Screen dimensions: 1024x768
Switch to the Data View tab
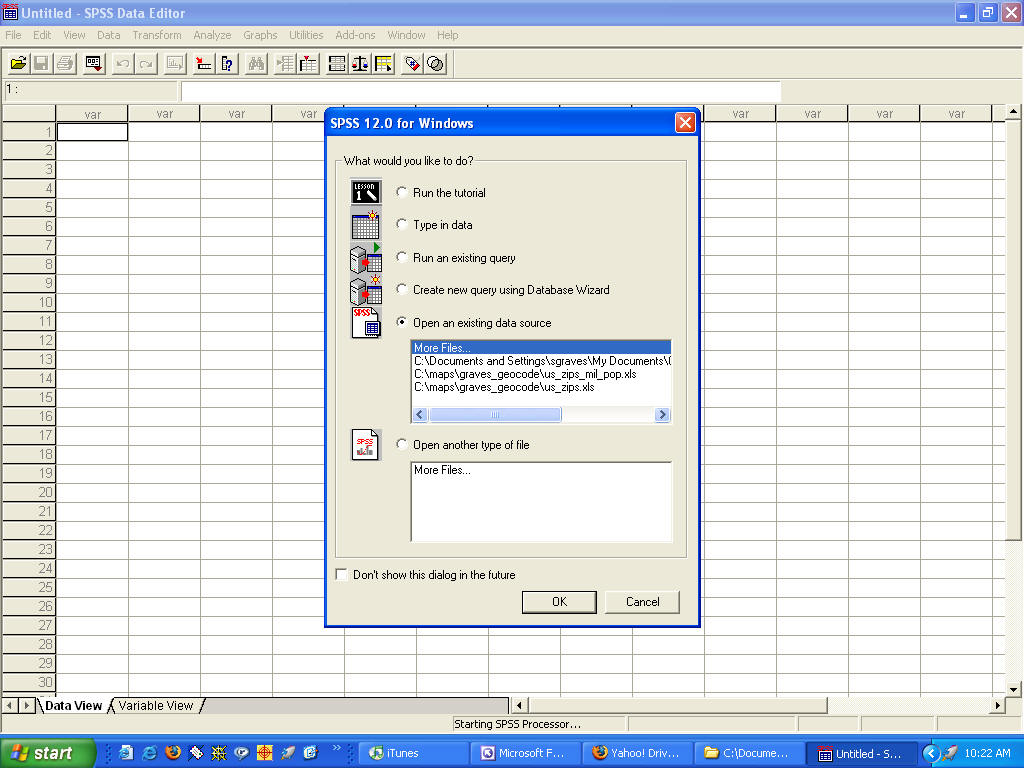pyautogui.click(x=73, y=705)
